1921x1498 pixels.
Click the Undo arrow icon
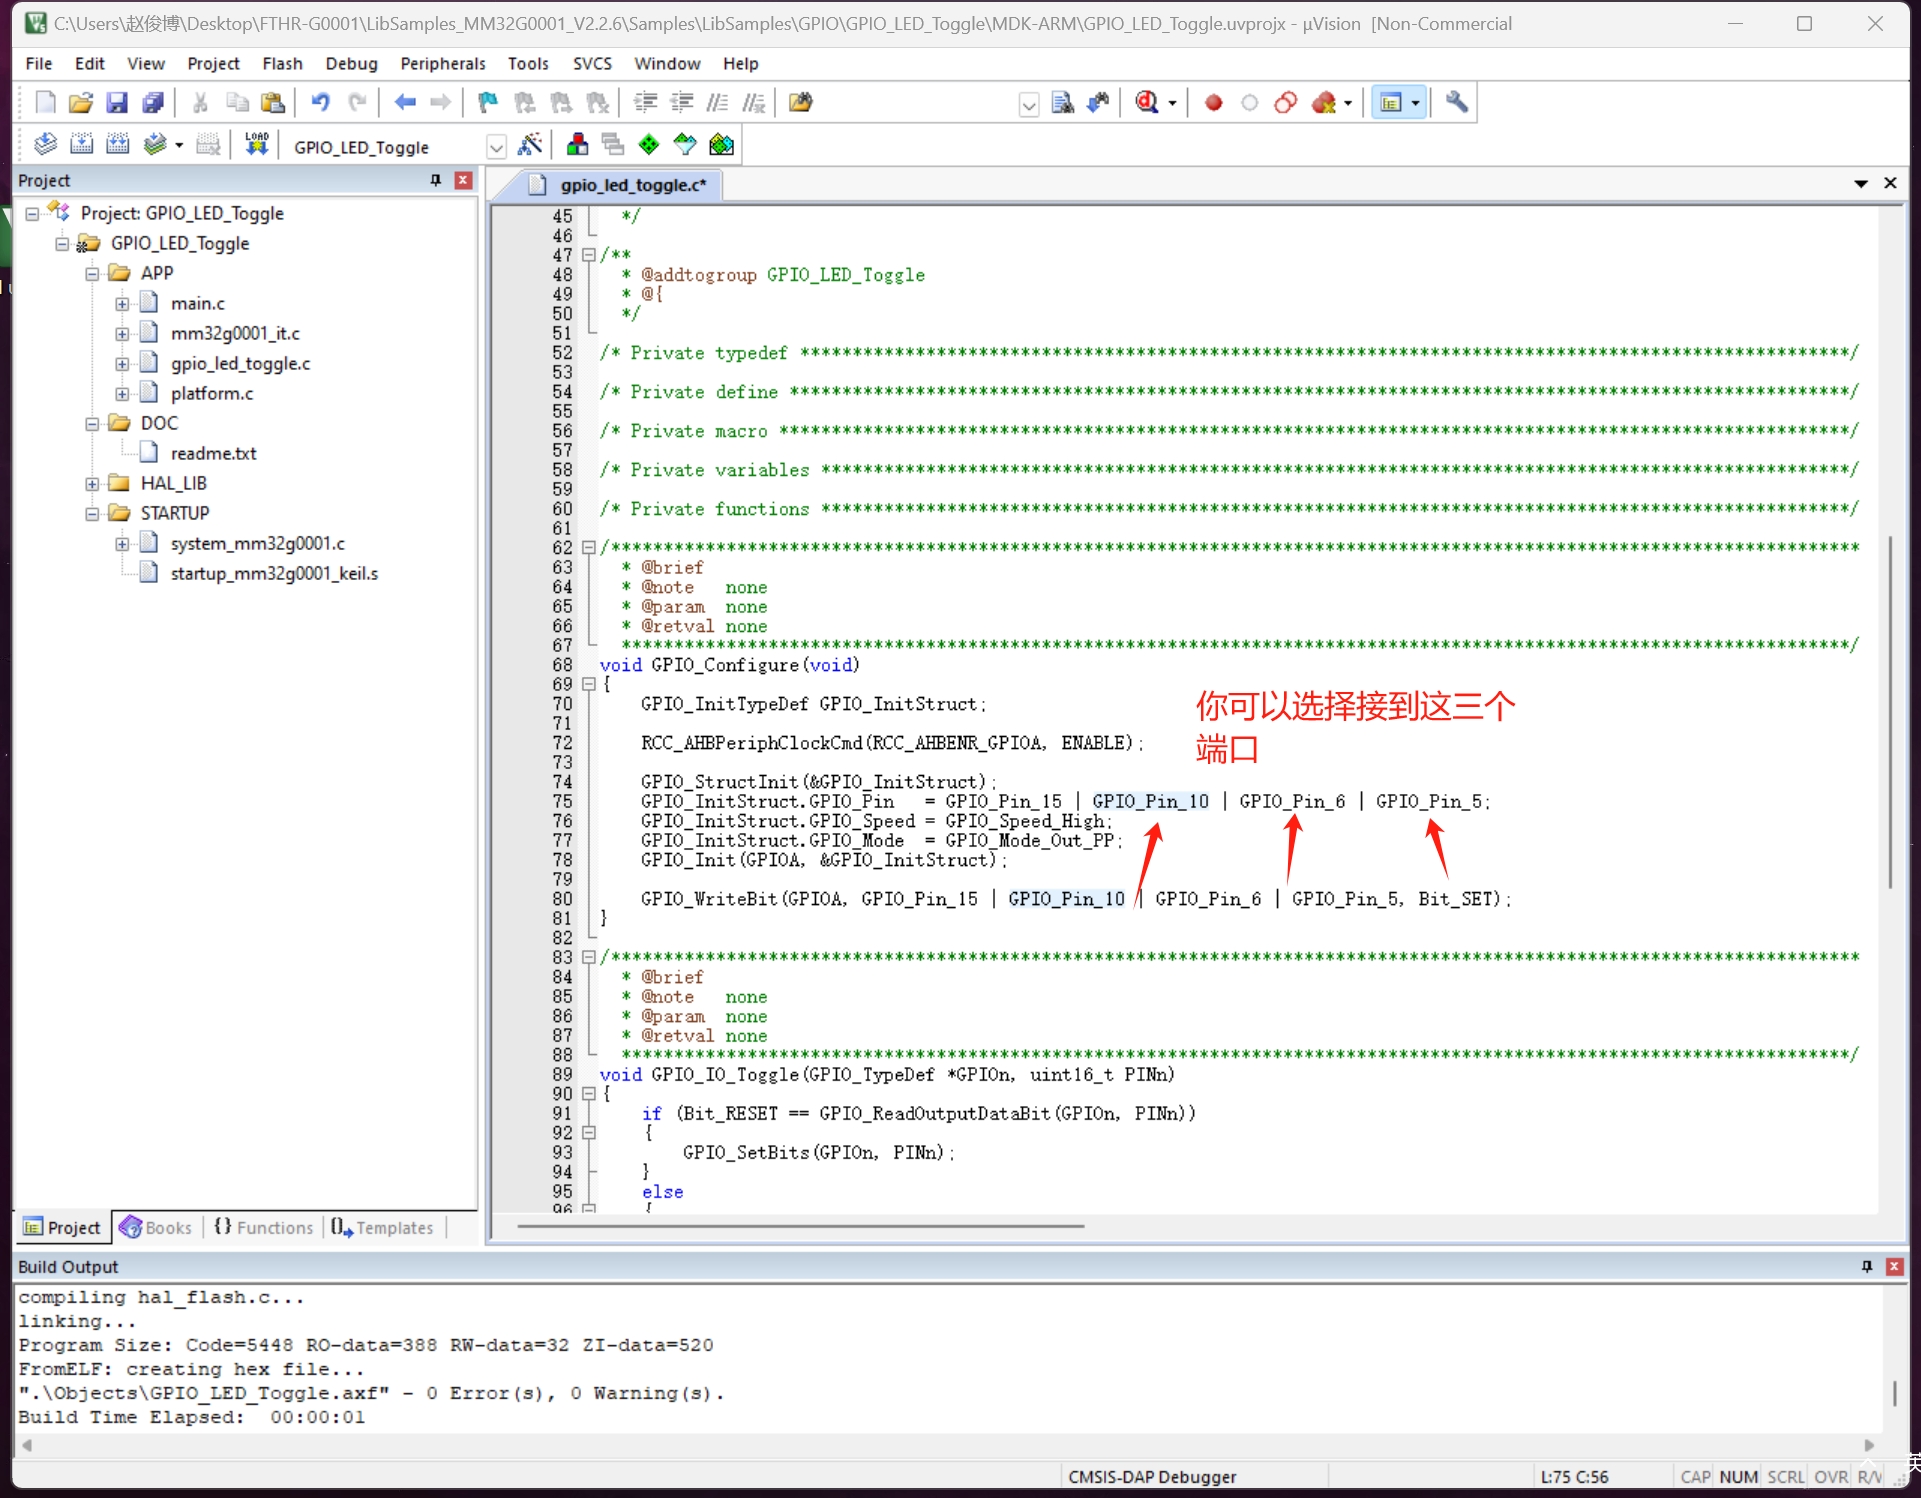pos(320,103)
